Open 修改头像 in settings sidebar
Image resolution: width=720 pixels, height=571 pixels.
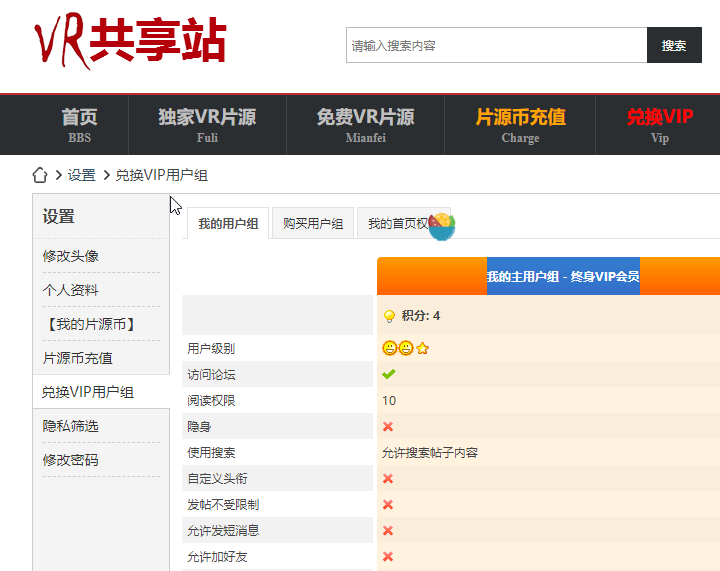click(x=71, y=256)
